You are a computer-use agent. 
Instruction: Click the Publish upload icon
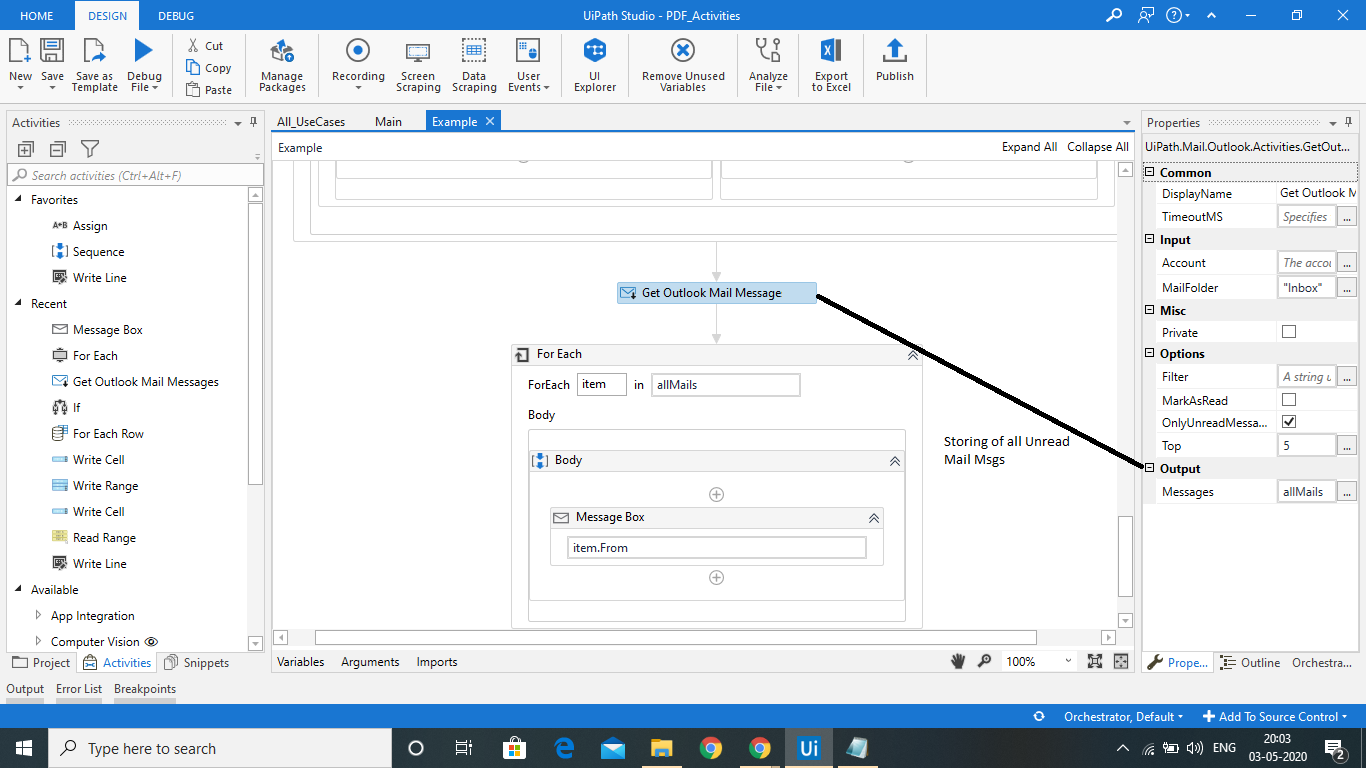(895, 50)
